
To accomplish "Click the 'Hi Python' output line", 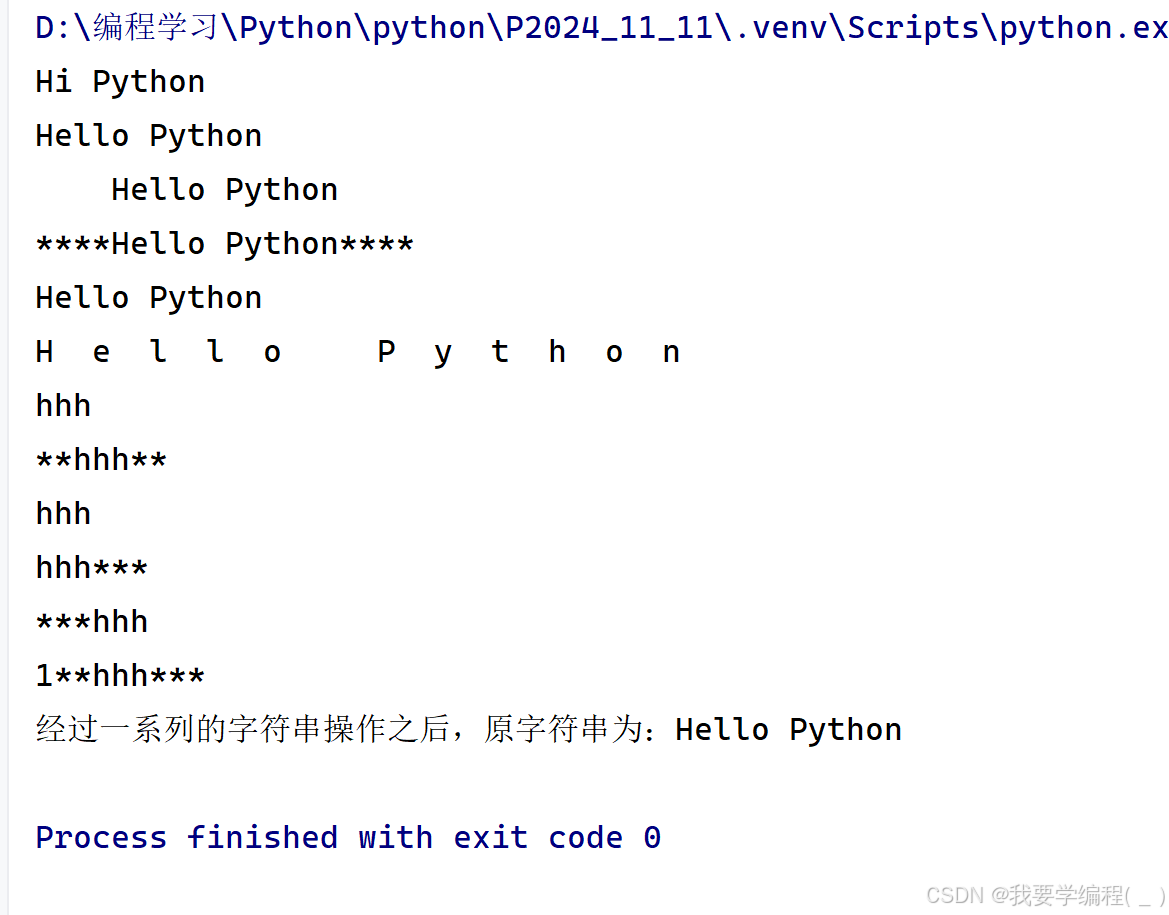I will 120,82.
